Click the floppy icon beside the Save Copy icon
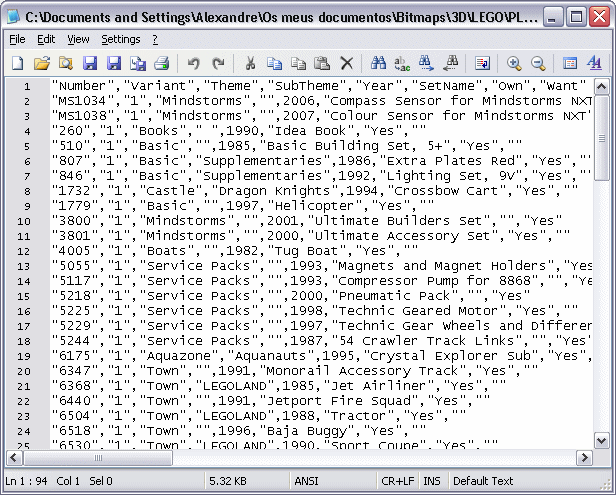The image size is (616, 495). (x=114, y=63)
